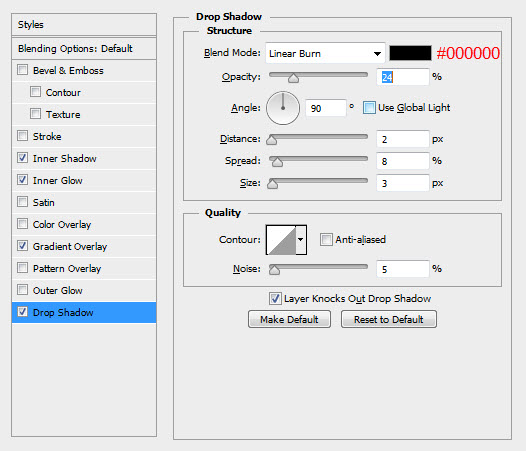Viewport: 526px width, 451px height.
Task: Toggle Layer Knocks Out Drop Shadow
Action: click(x=275, y=298)
